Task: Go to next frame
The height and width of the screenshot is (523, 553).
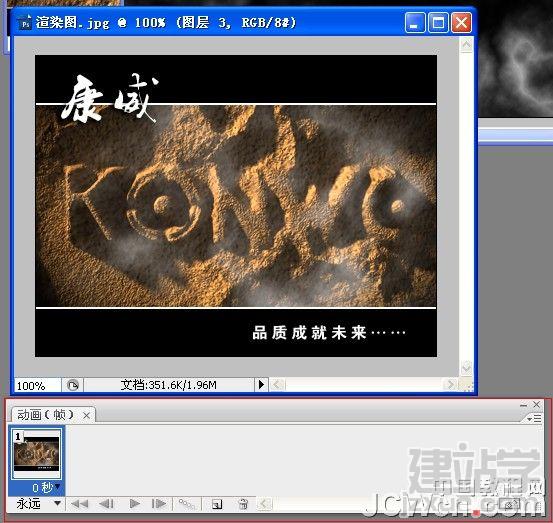Action: [159, 503]
